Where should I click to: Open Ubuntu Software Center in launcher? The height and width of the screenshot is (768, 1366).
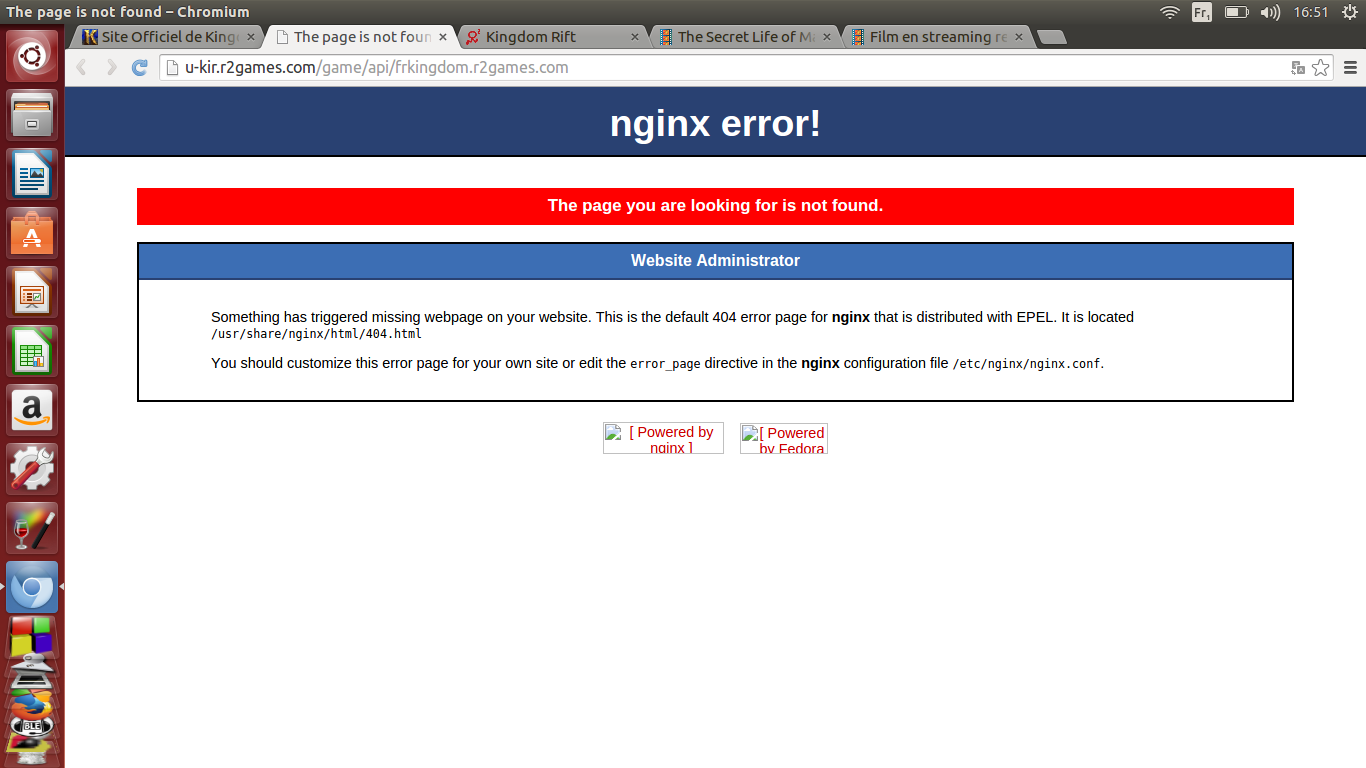point(33,233)
